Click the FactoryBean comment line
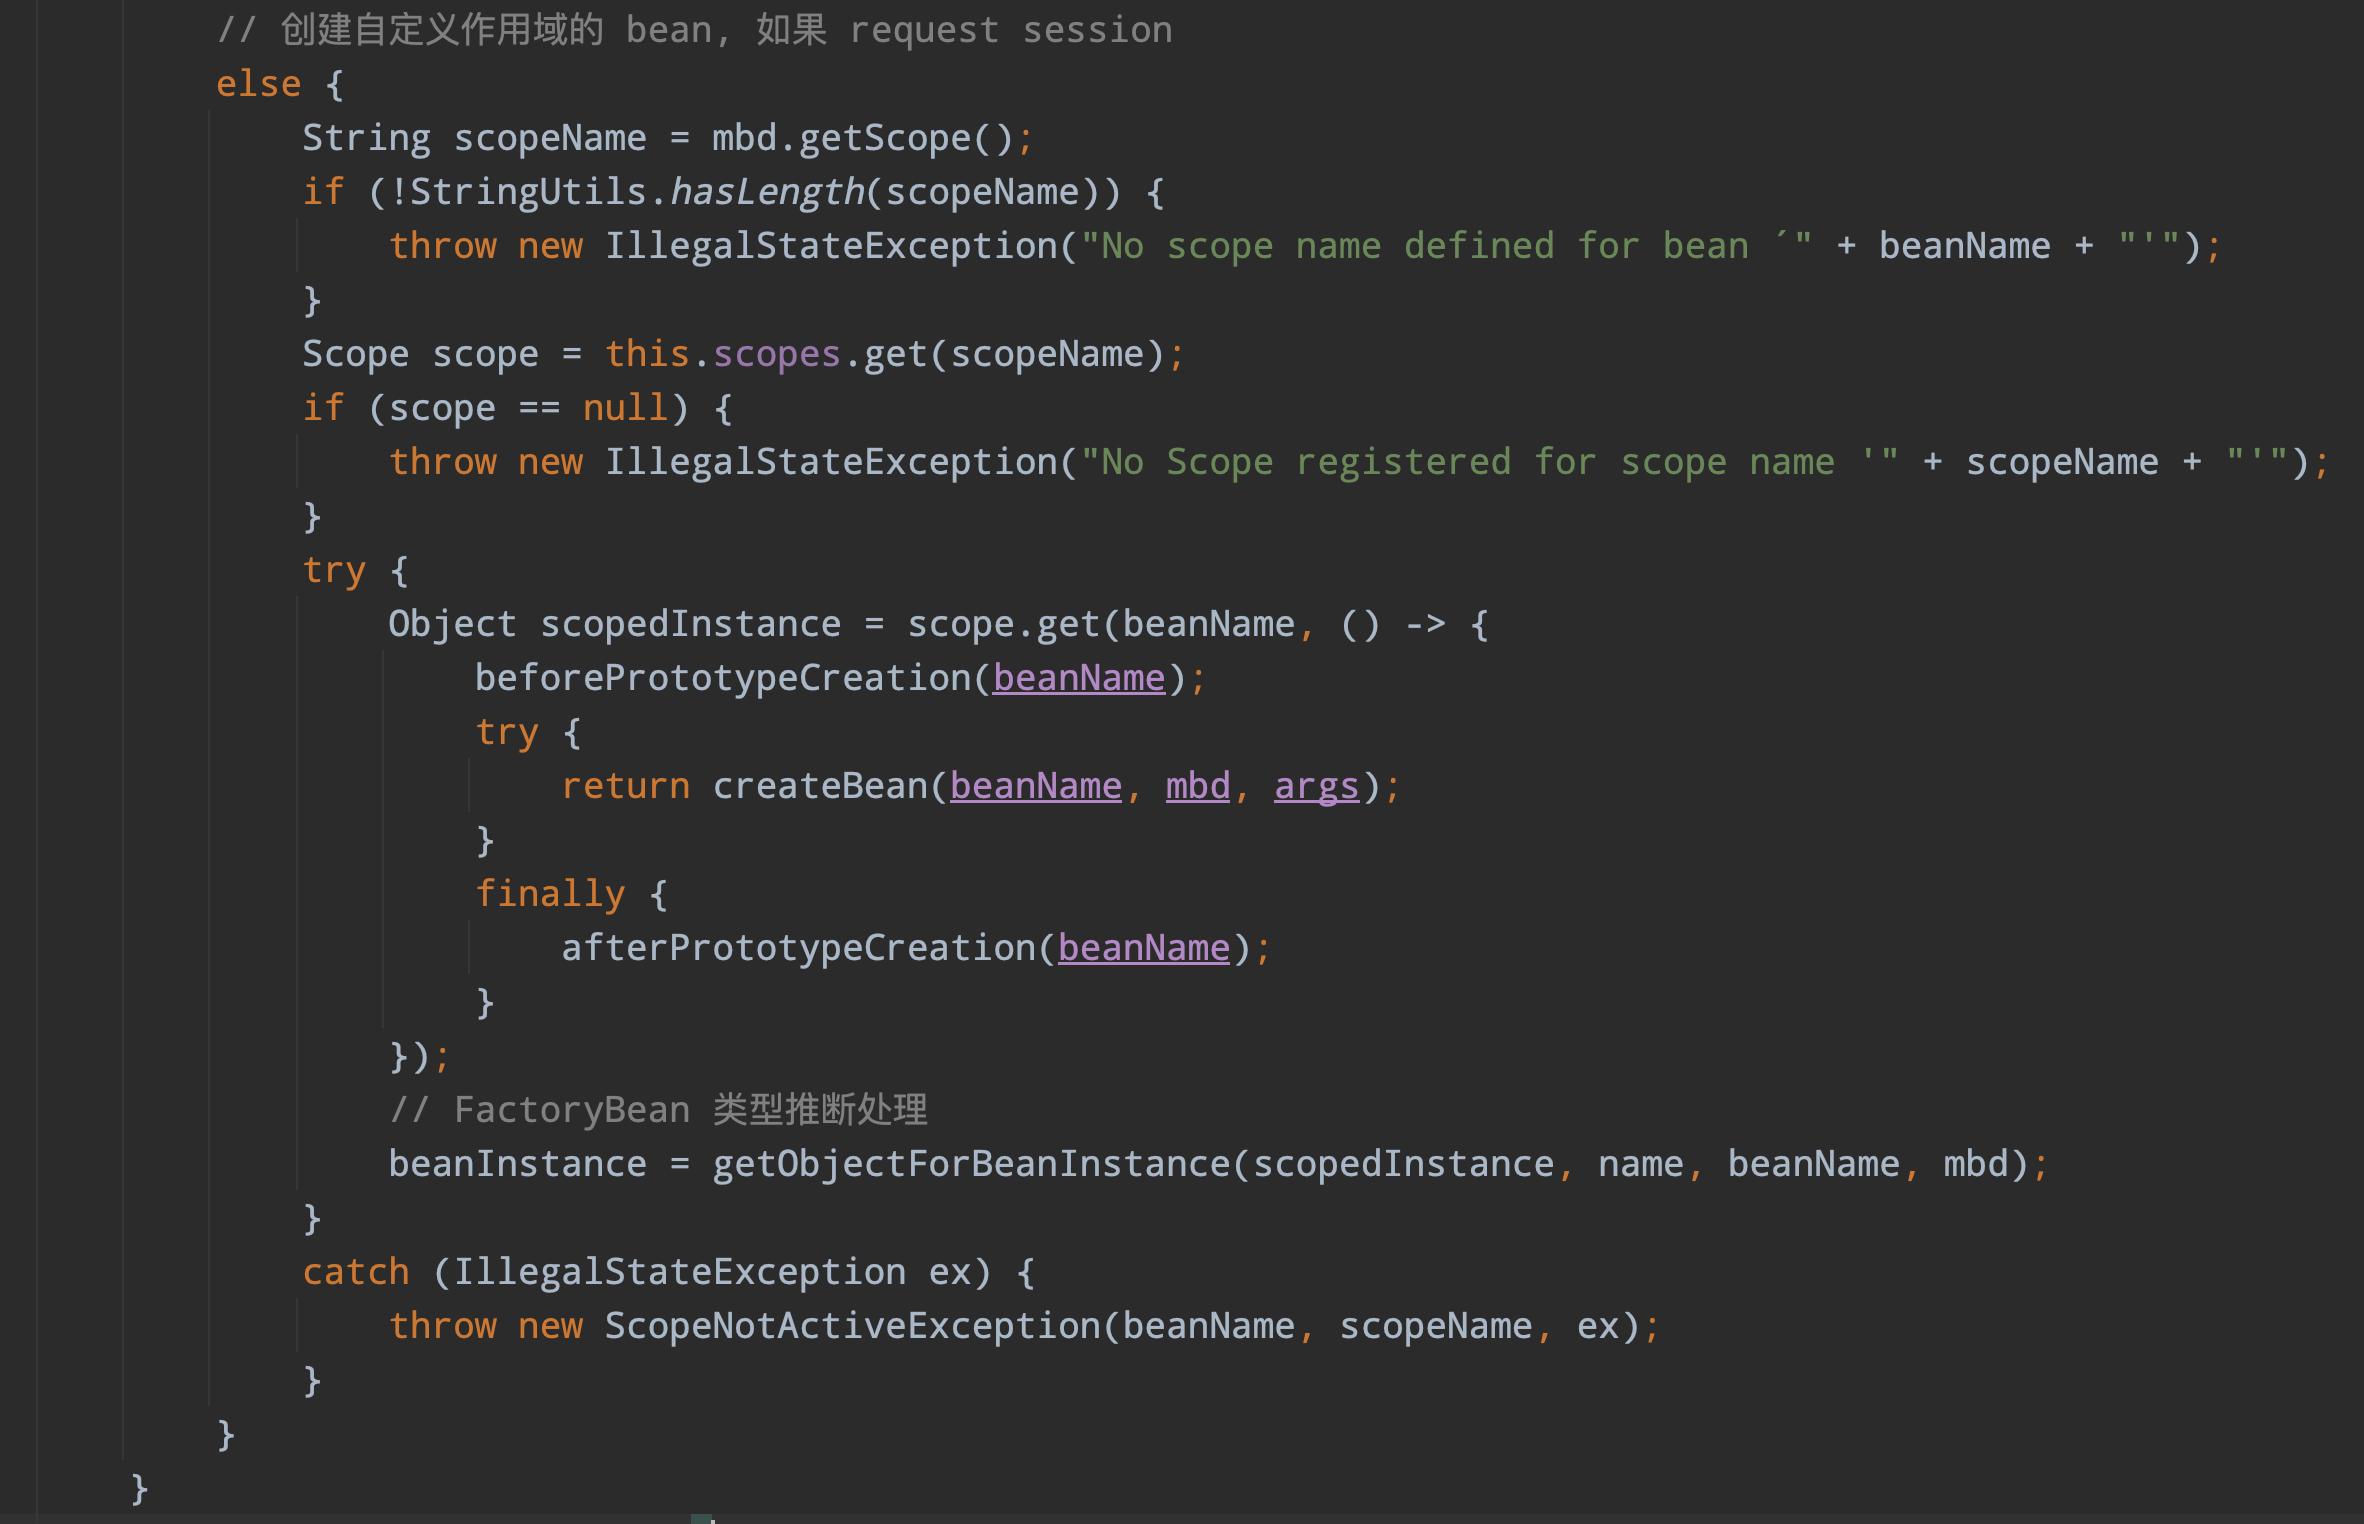This screenshot has width=2364, height=1524. [658, 1110]
